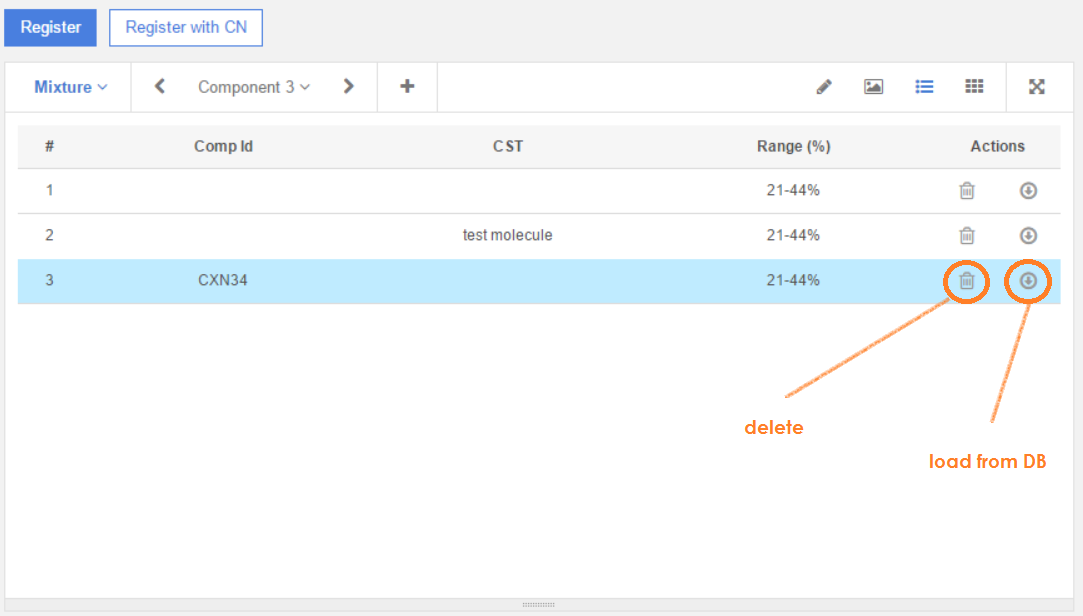Click Register with CN button
Screen dimensions: 1083x616
(186, 27)
